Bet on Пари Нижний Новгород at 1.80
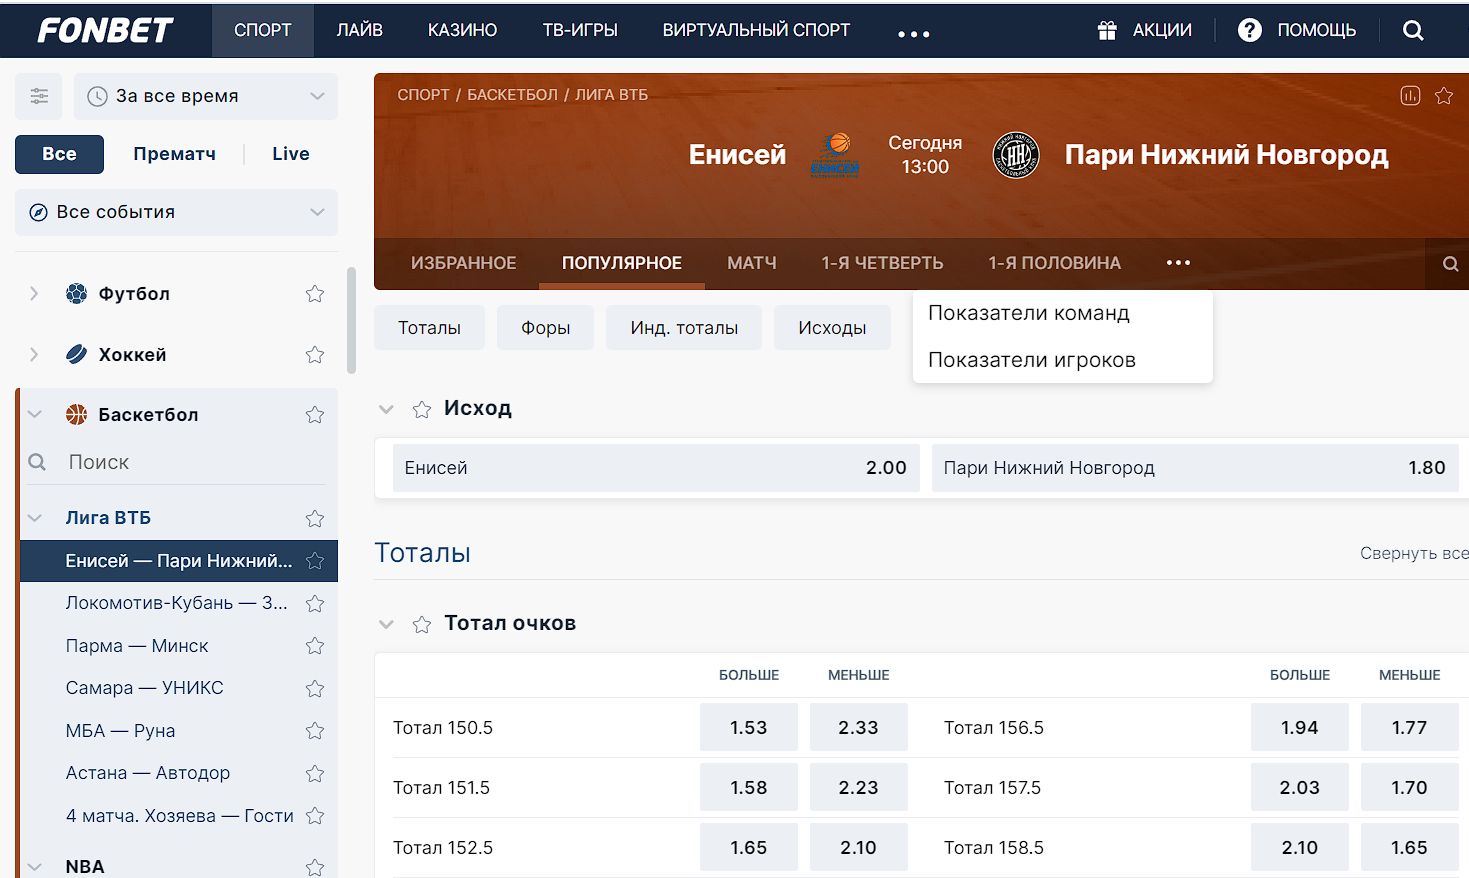1469x878 pixels. (1195, 468)
